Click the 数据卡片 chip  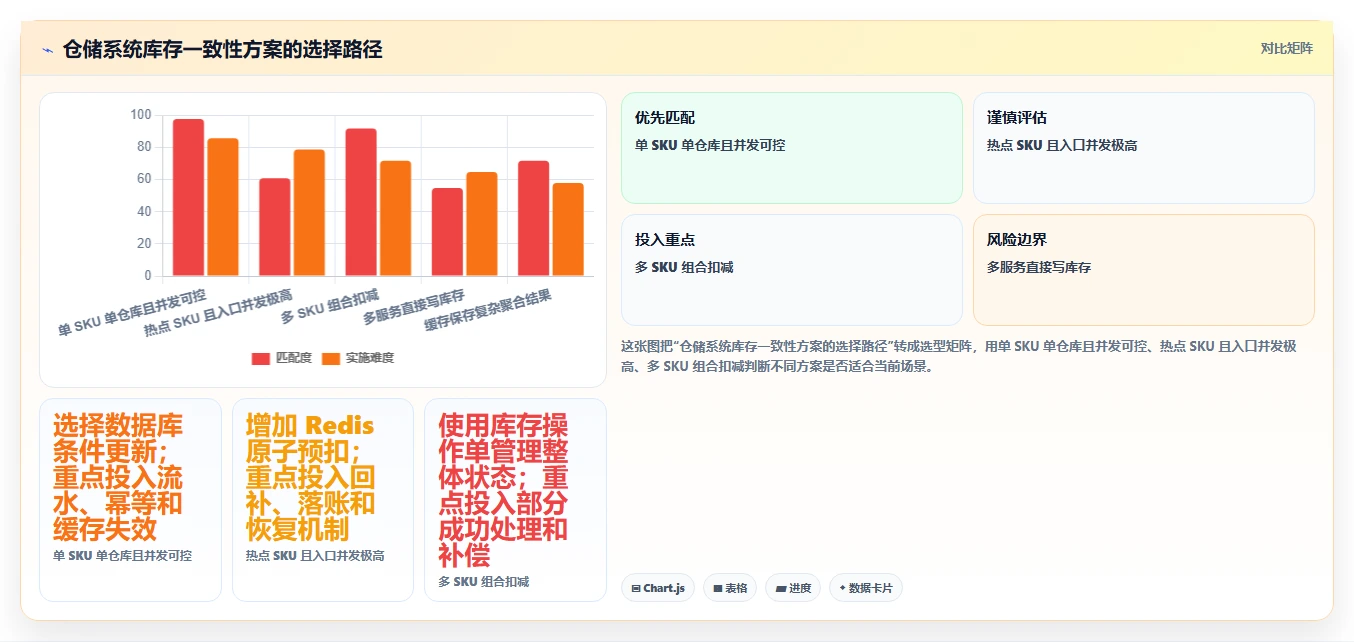[866, 588]
